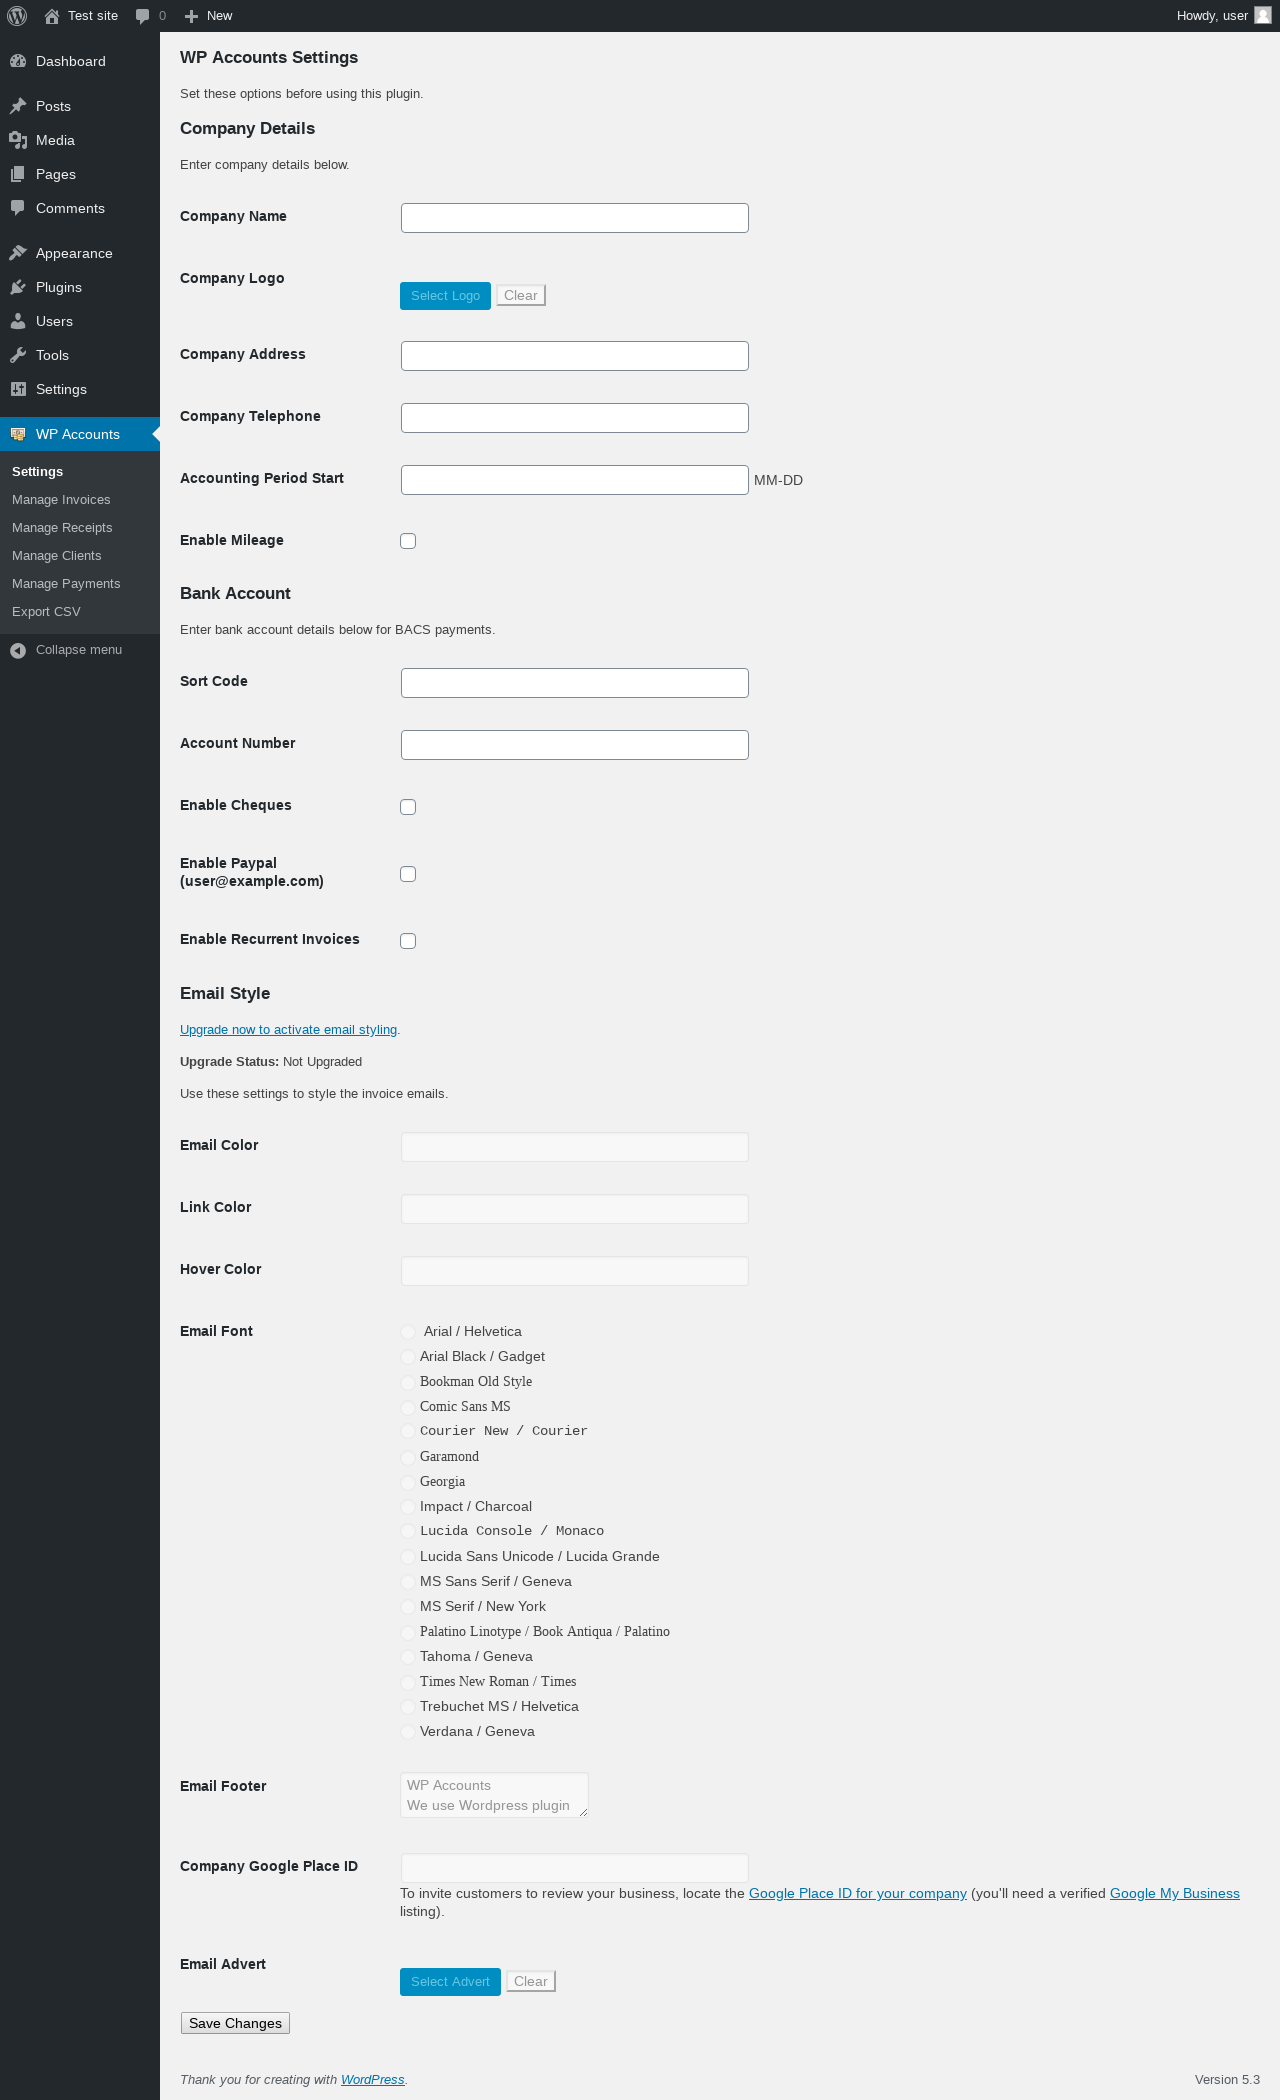Image resolution: width=1280 pixels, height=2100 pixels.
Task: Open the Howdy, user account menu
Action: pos(1222,16)
